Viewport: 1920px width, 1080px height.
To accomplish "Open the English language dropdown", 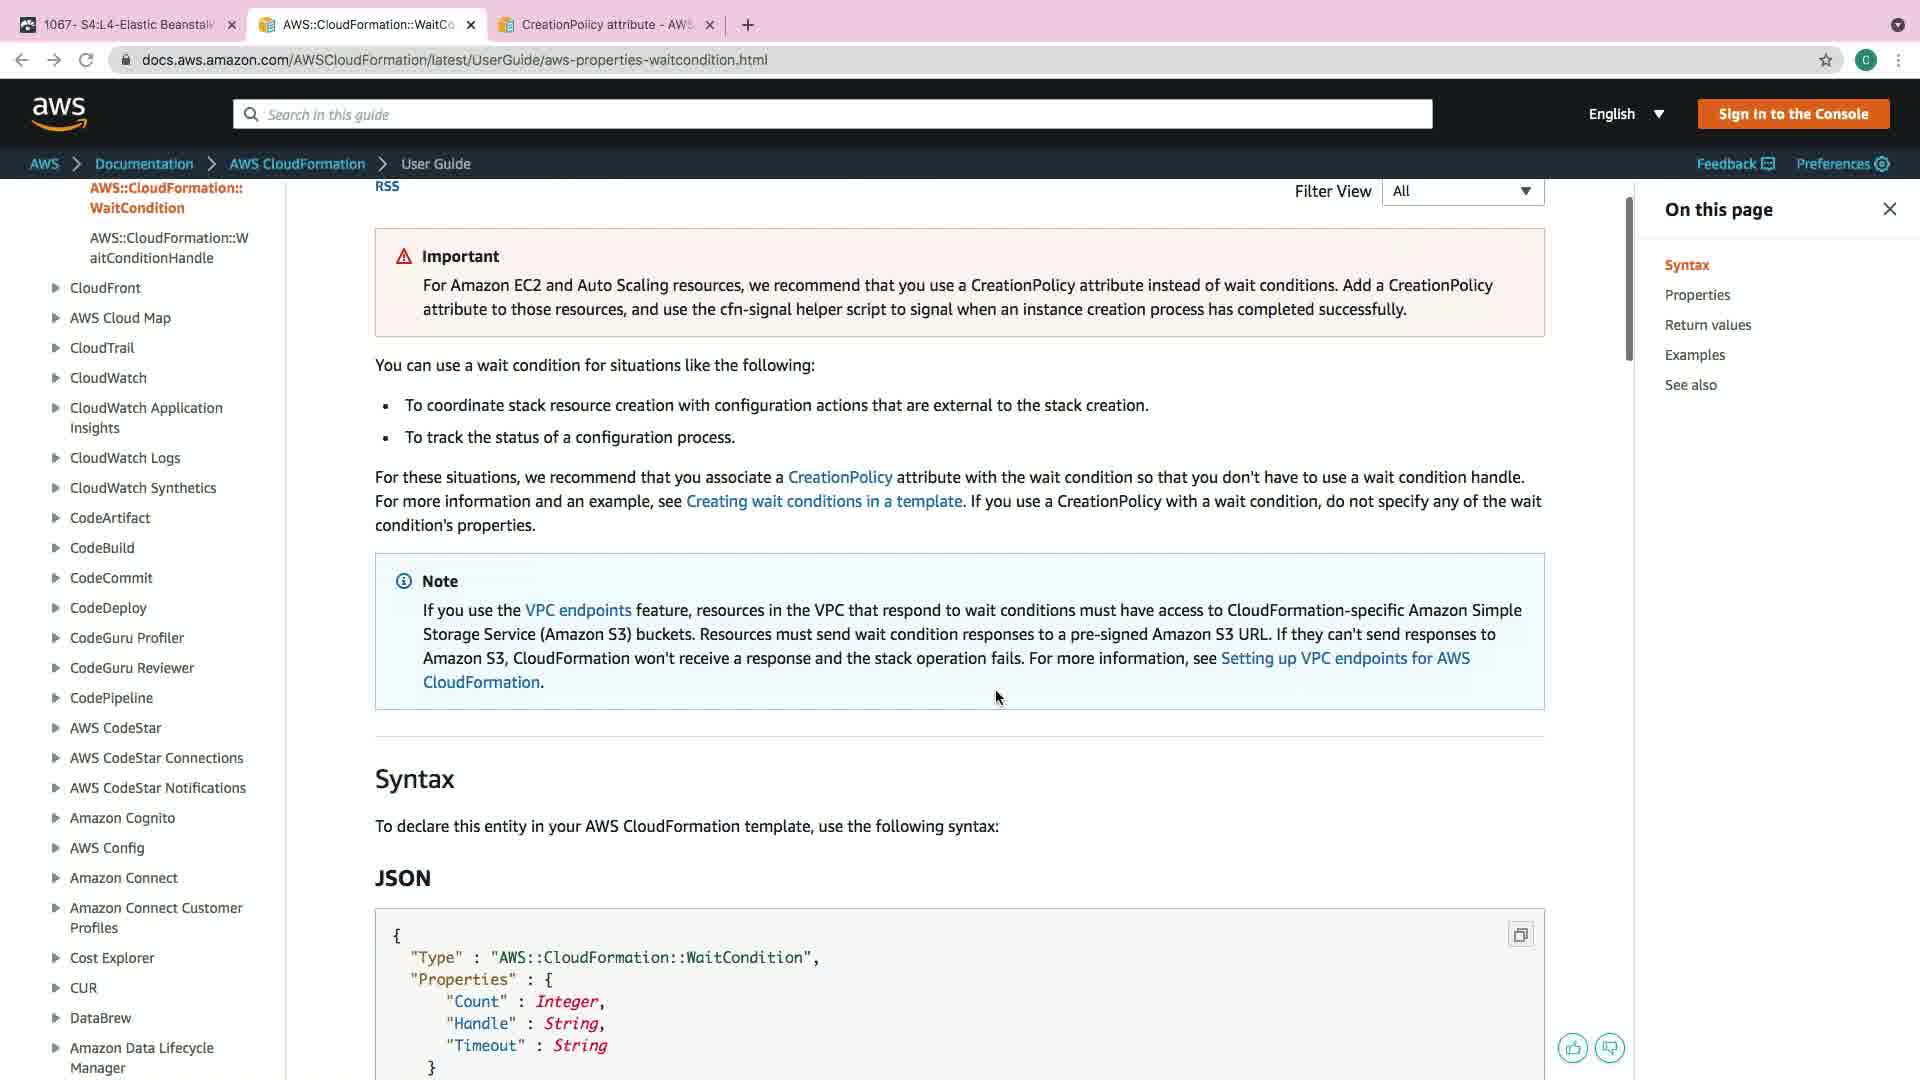I will [1626, 114].
